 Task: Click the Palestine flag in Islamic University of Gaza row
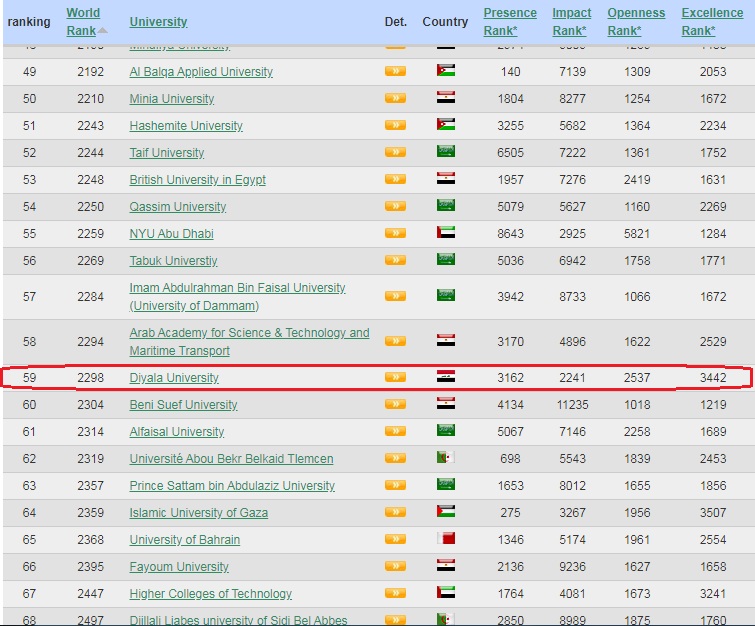pos(446,511)
